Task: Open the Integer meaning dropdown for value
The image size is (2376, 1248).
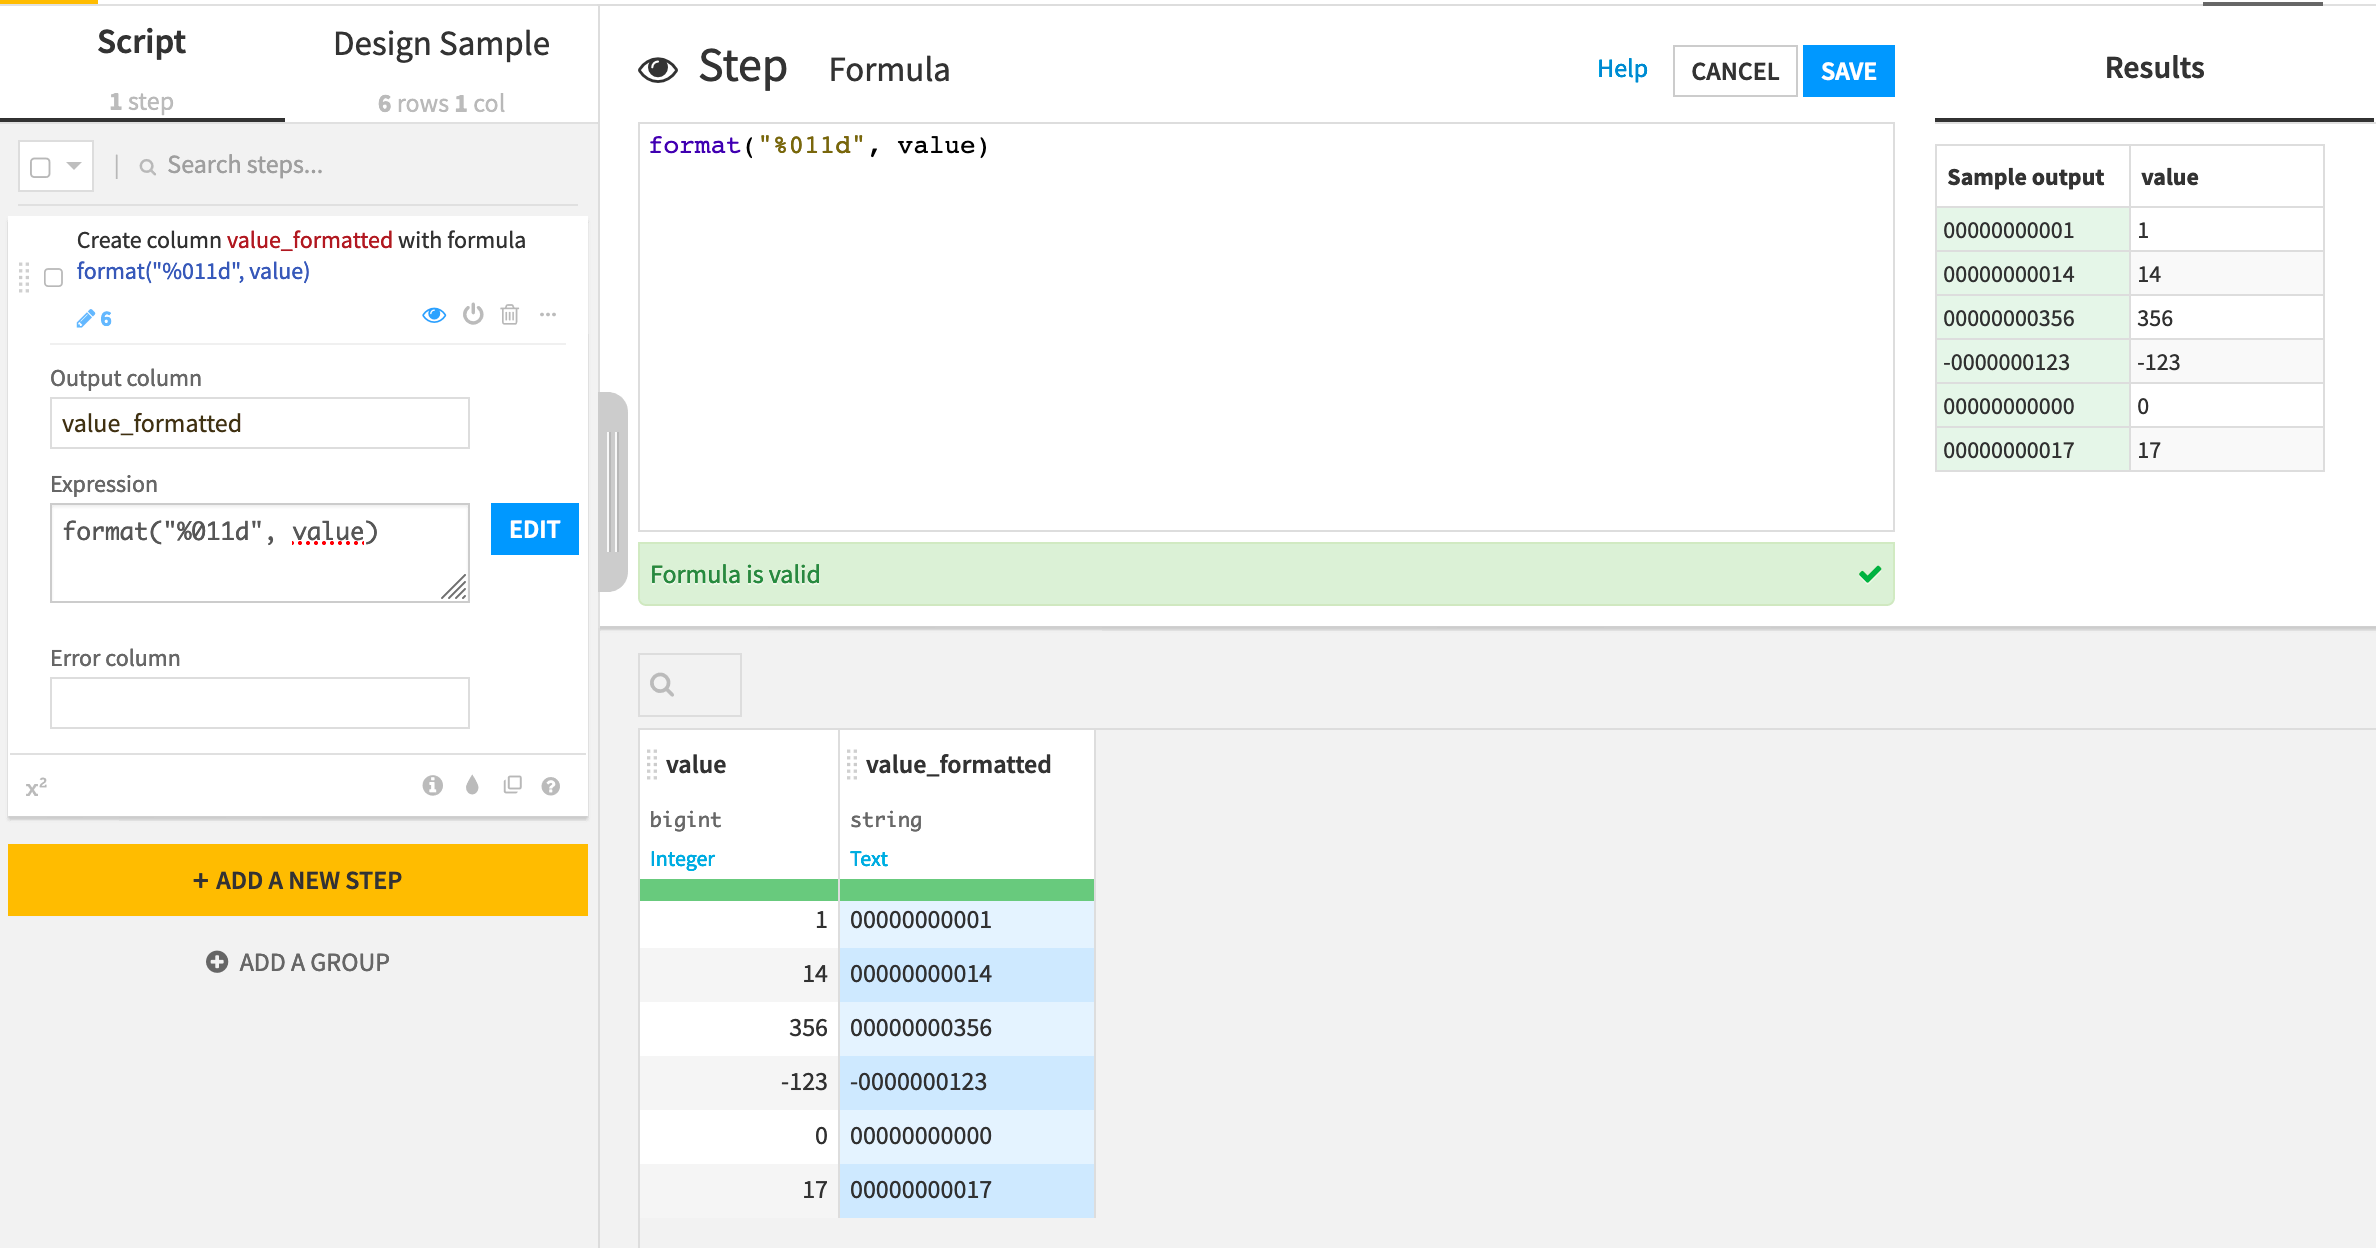Action: tap(682, 859)
